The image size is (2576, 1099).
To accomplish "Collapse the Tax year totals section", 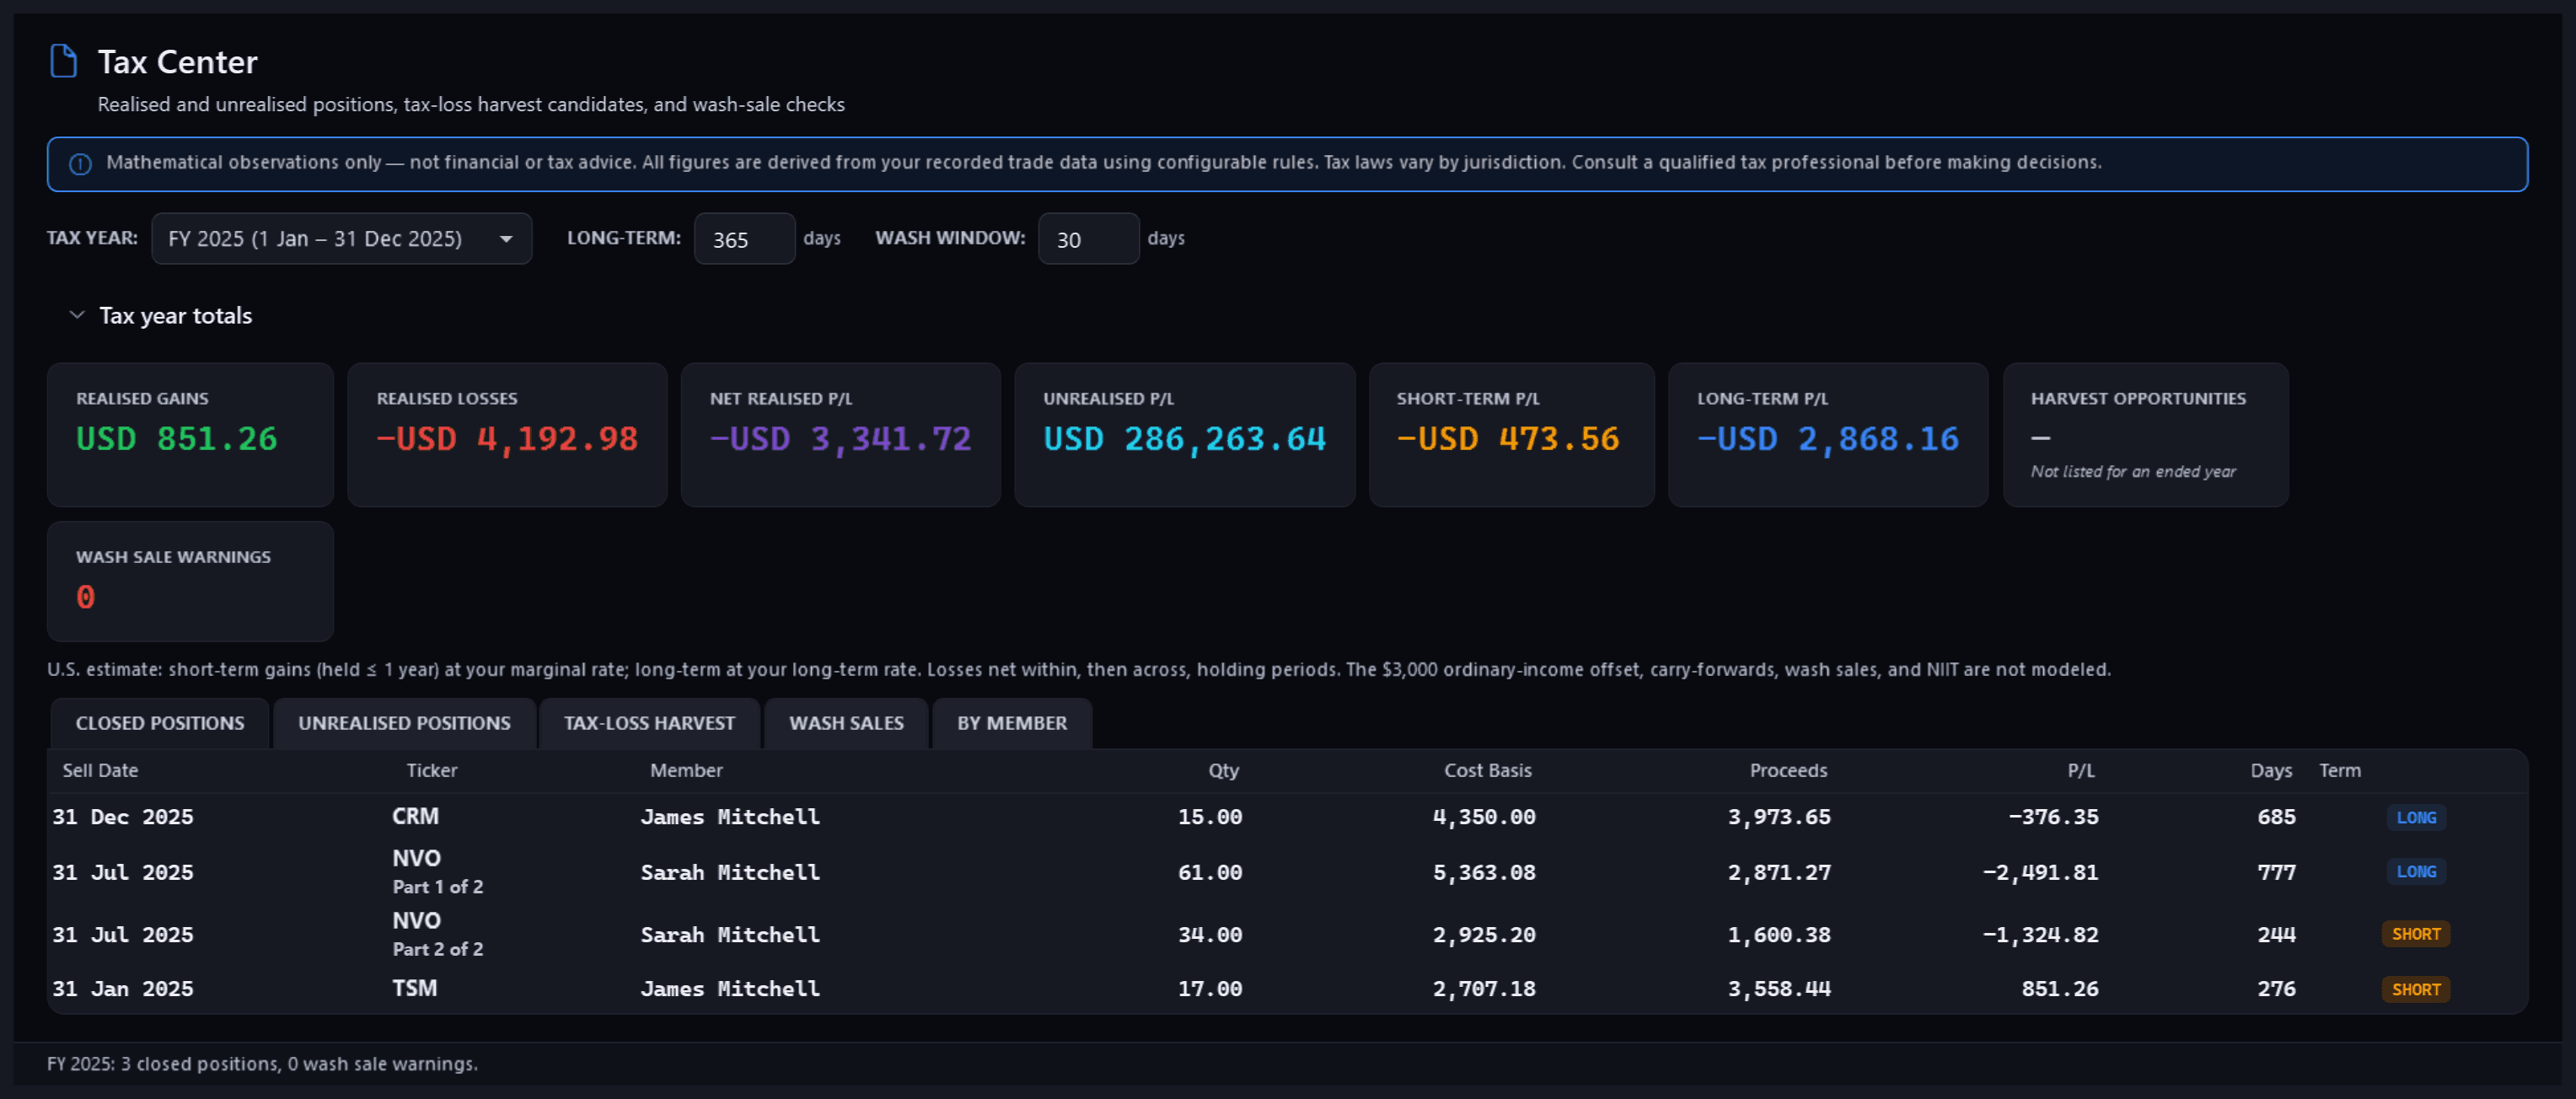I will click(x=76, y=315).
